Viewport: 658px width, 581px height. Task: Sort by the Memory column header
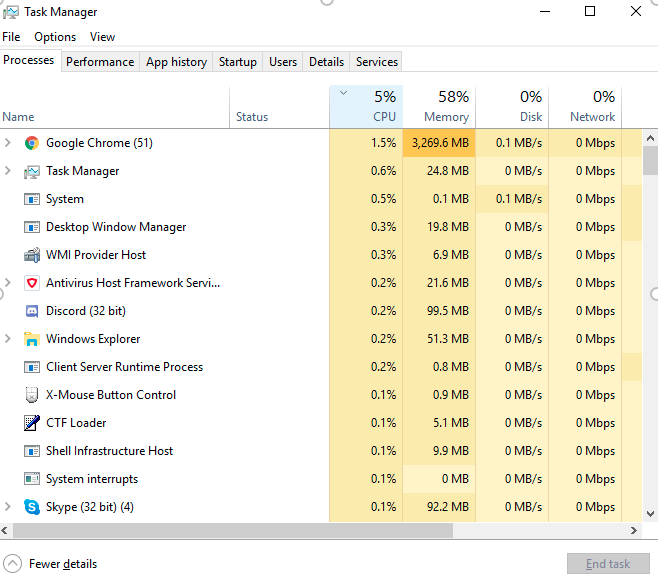point(439,107)
